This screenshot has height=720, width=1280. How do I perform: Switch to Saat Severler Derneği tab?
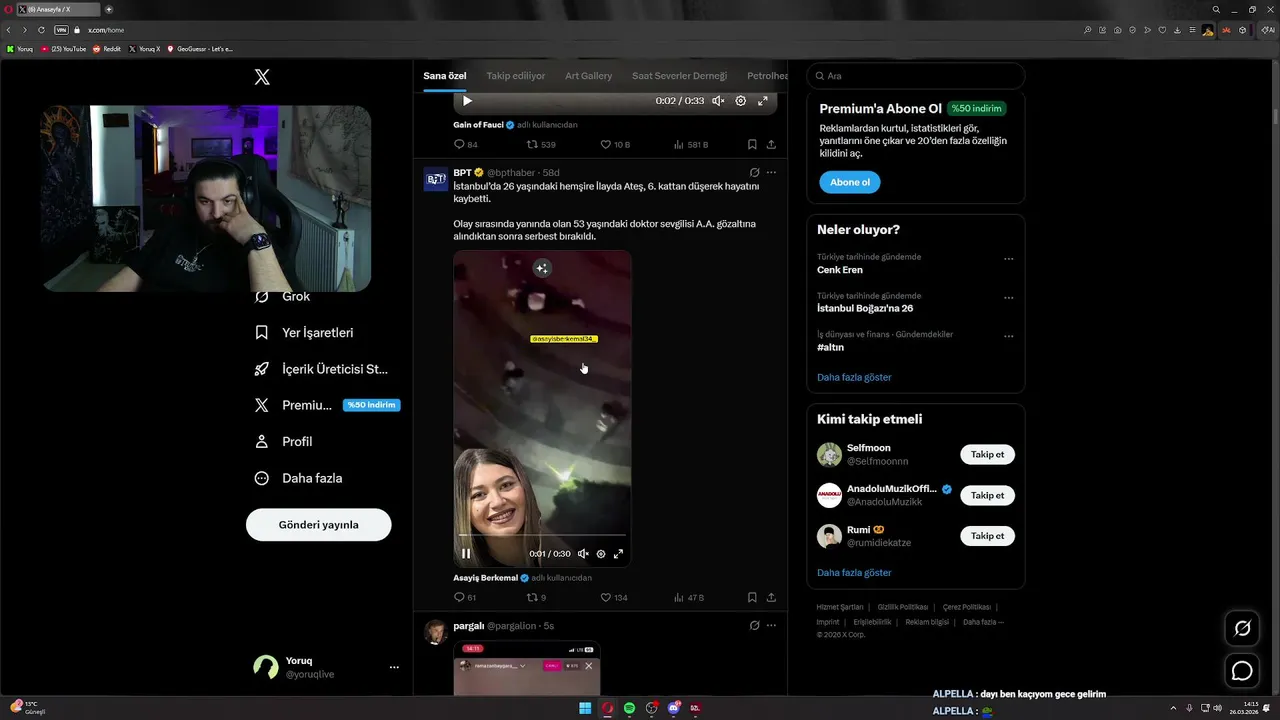(679, 76)
